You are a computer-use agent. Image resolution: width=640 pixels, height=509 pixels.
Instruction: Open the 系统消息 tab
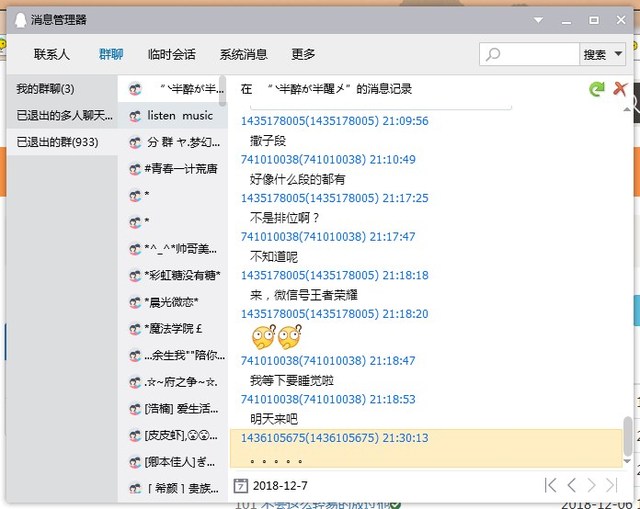(243, 54)
